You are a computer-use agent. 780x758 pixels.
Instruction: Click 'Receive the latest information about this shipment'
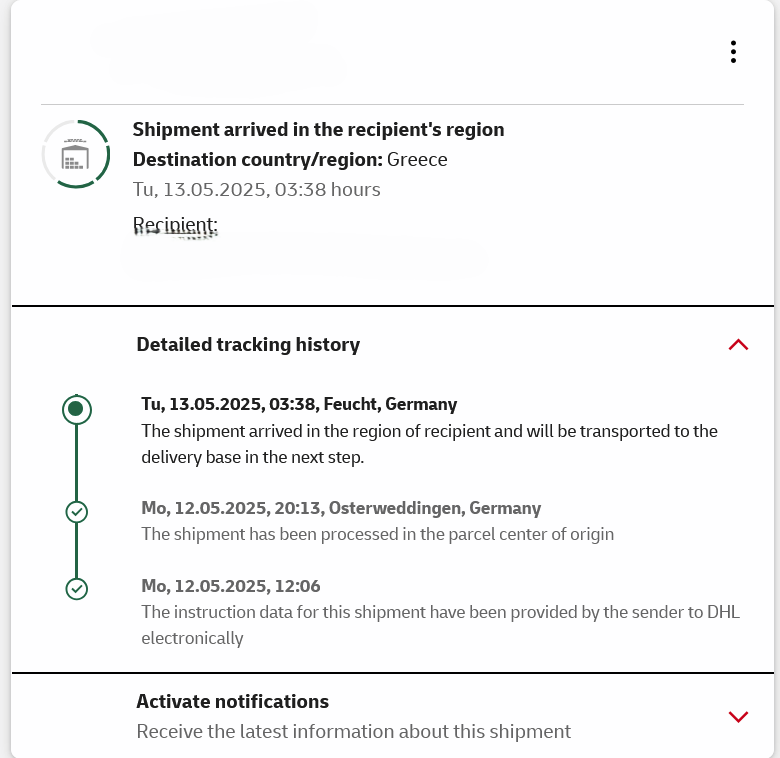pyautogui.click(x=353, y=732)
